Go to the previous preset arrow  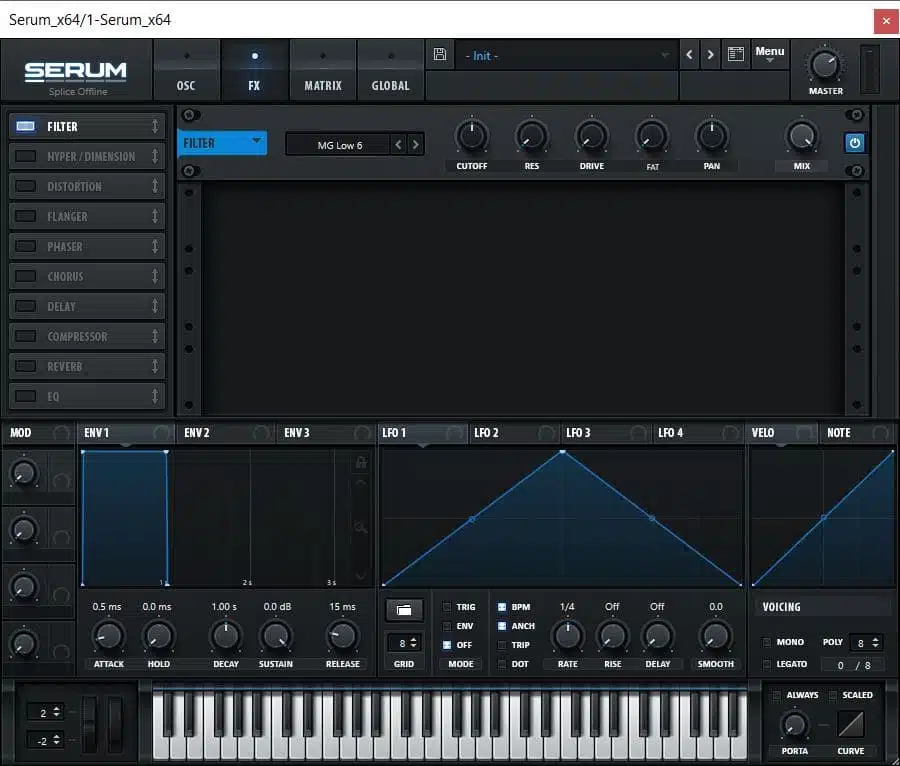point(689,55)
